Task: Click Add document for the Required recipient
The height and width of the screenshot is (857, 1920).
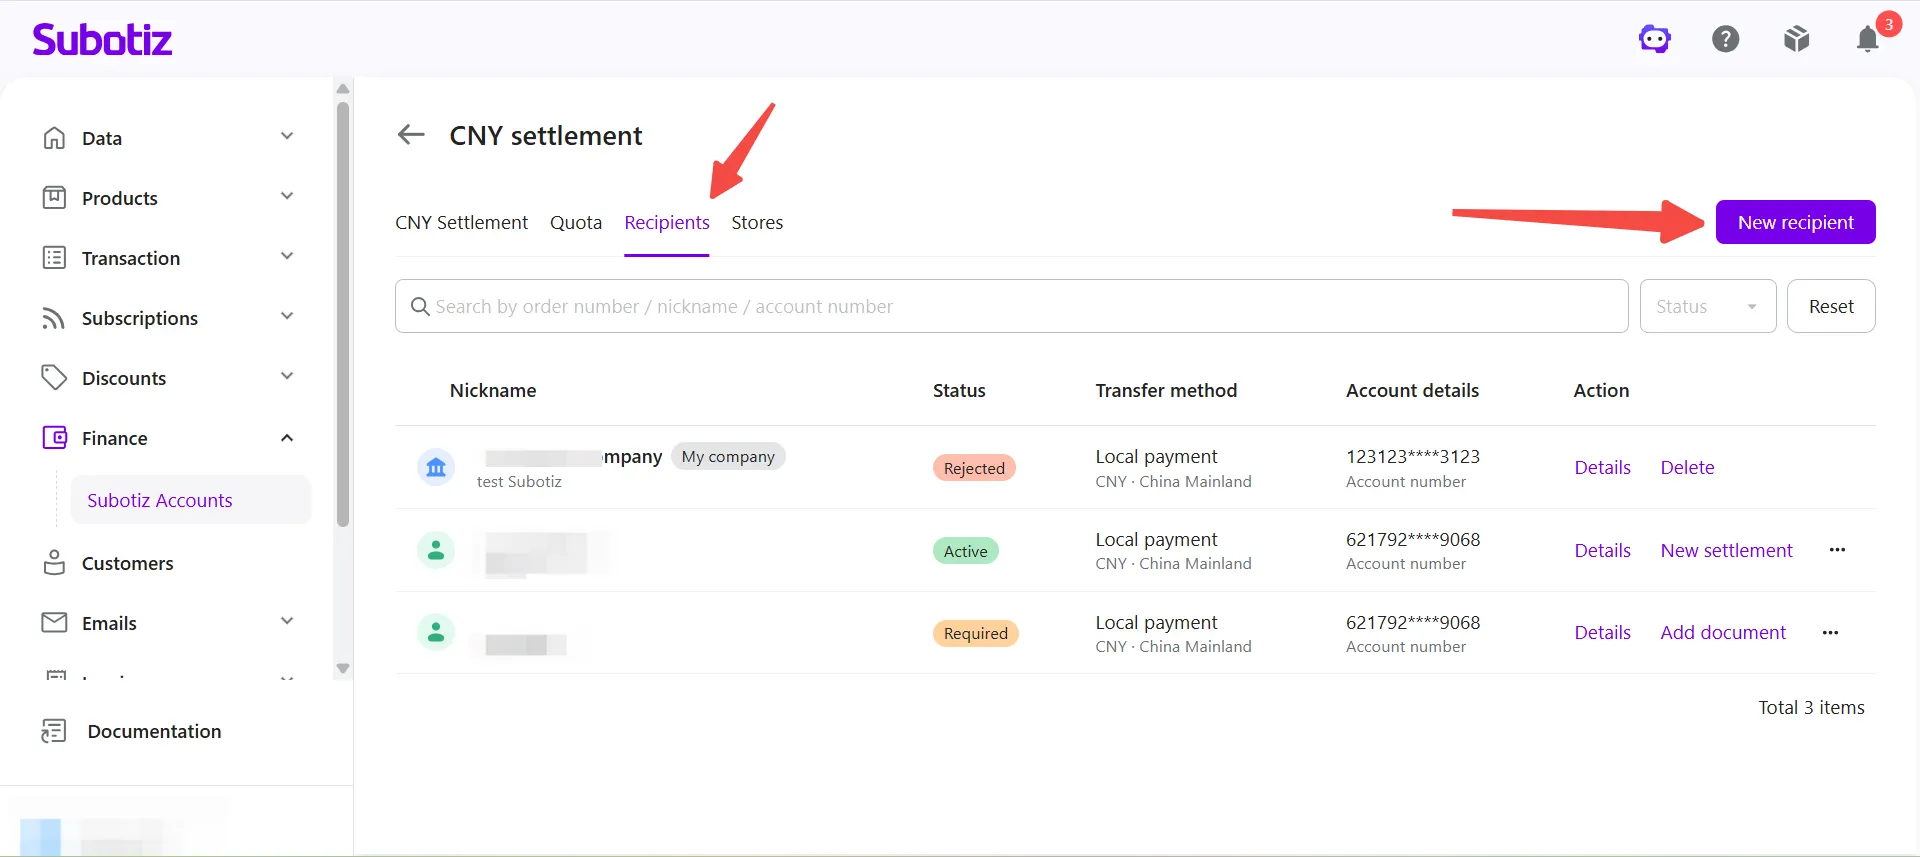Action: [1723, 632]
